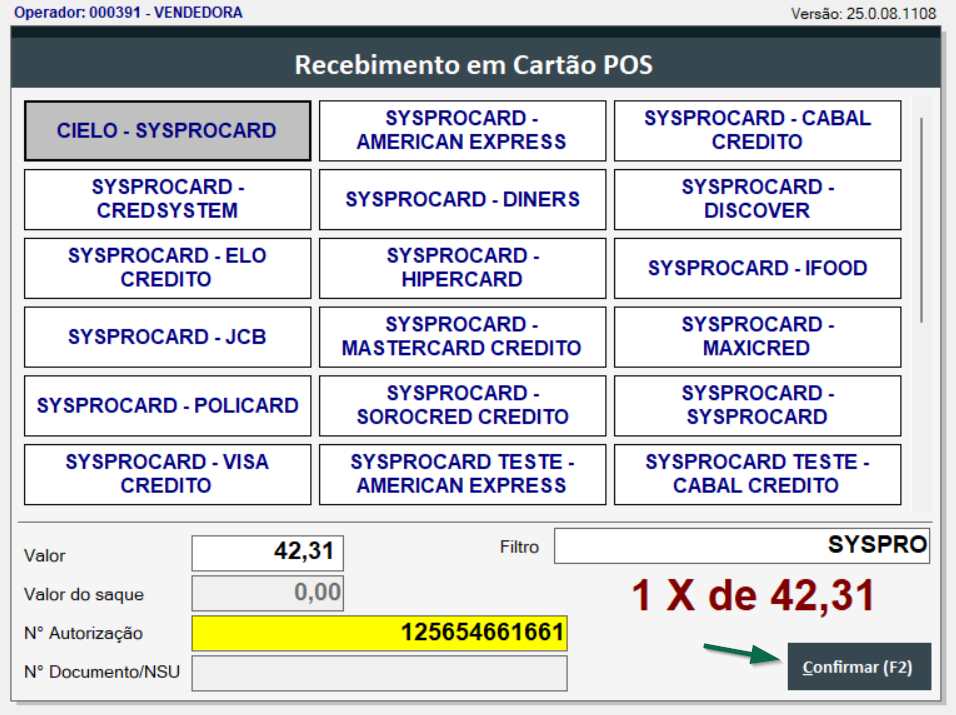This screenshot has height=715, width=956.
Task: Click the 'Recebimento em Cartão POS' title
Action: click(x=474, y=65)
